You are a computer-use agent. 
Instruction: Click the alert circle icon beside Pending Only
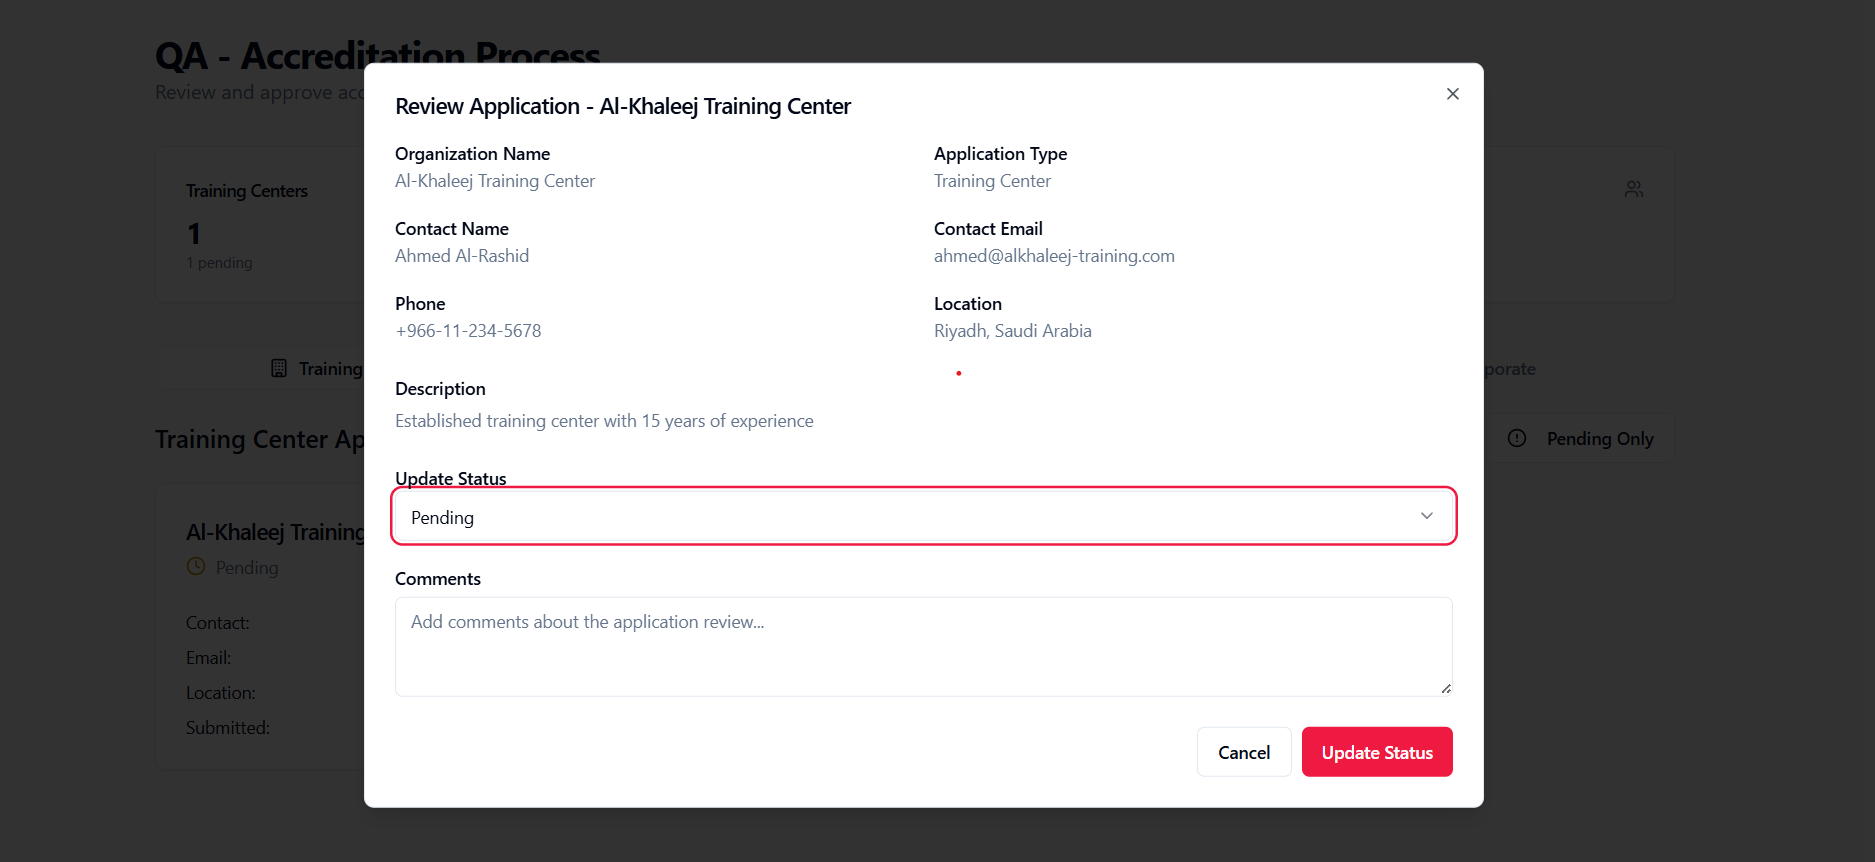(x=1517, y=438)
